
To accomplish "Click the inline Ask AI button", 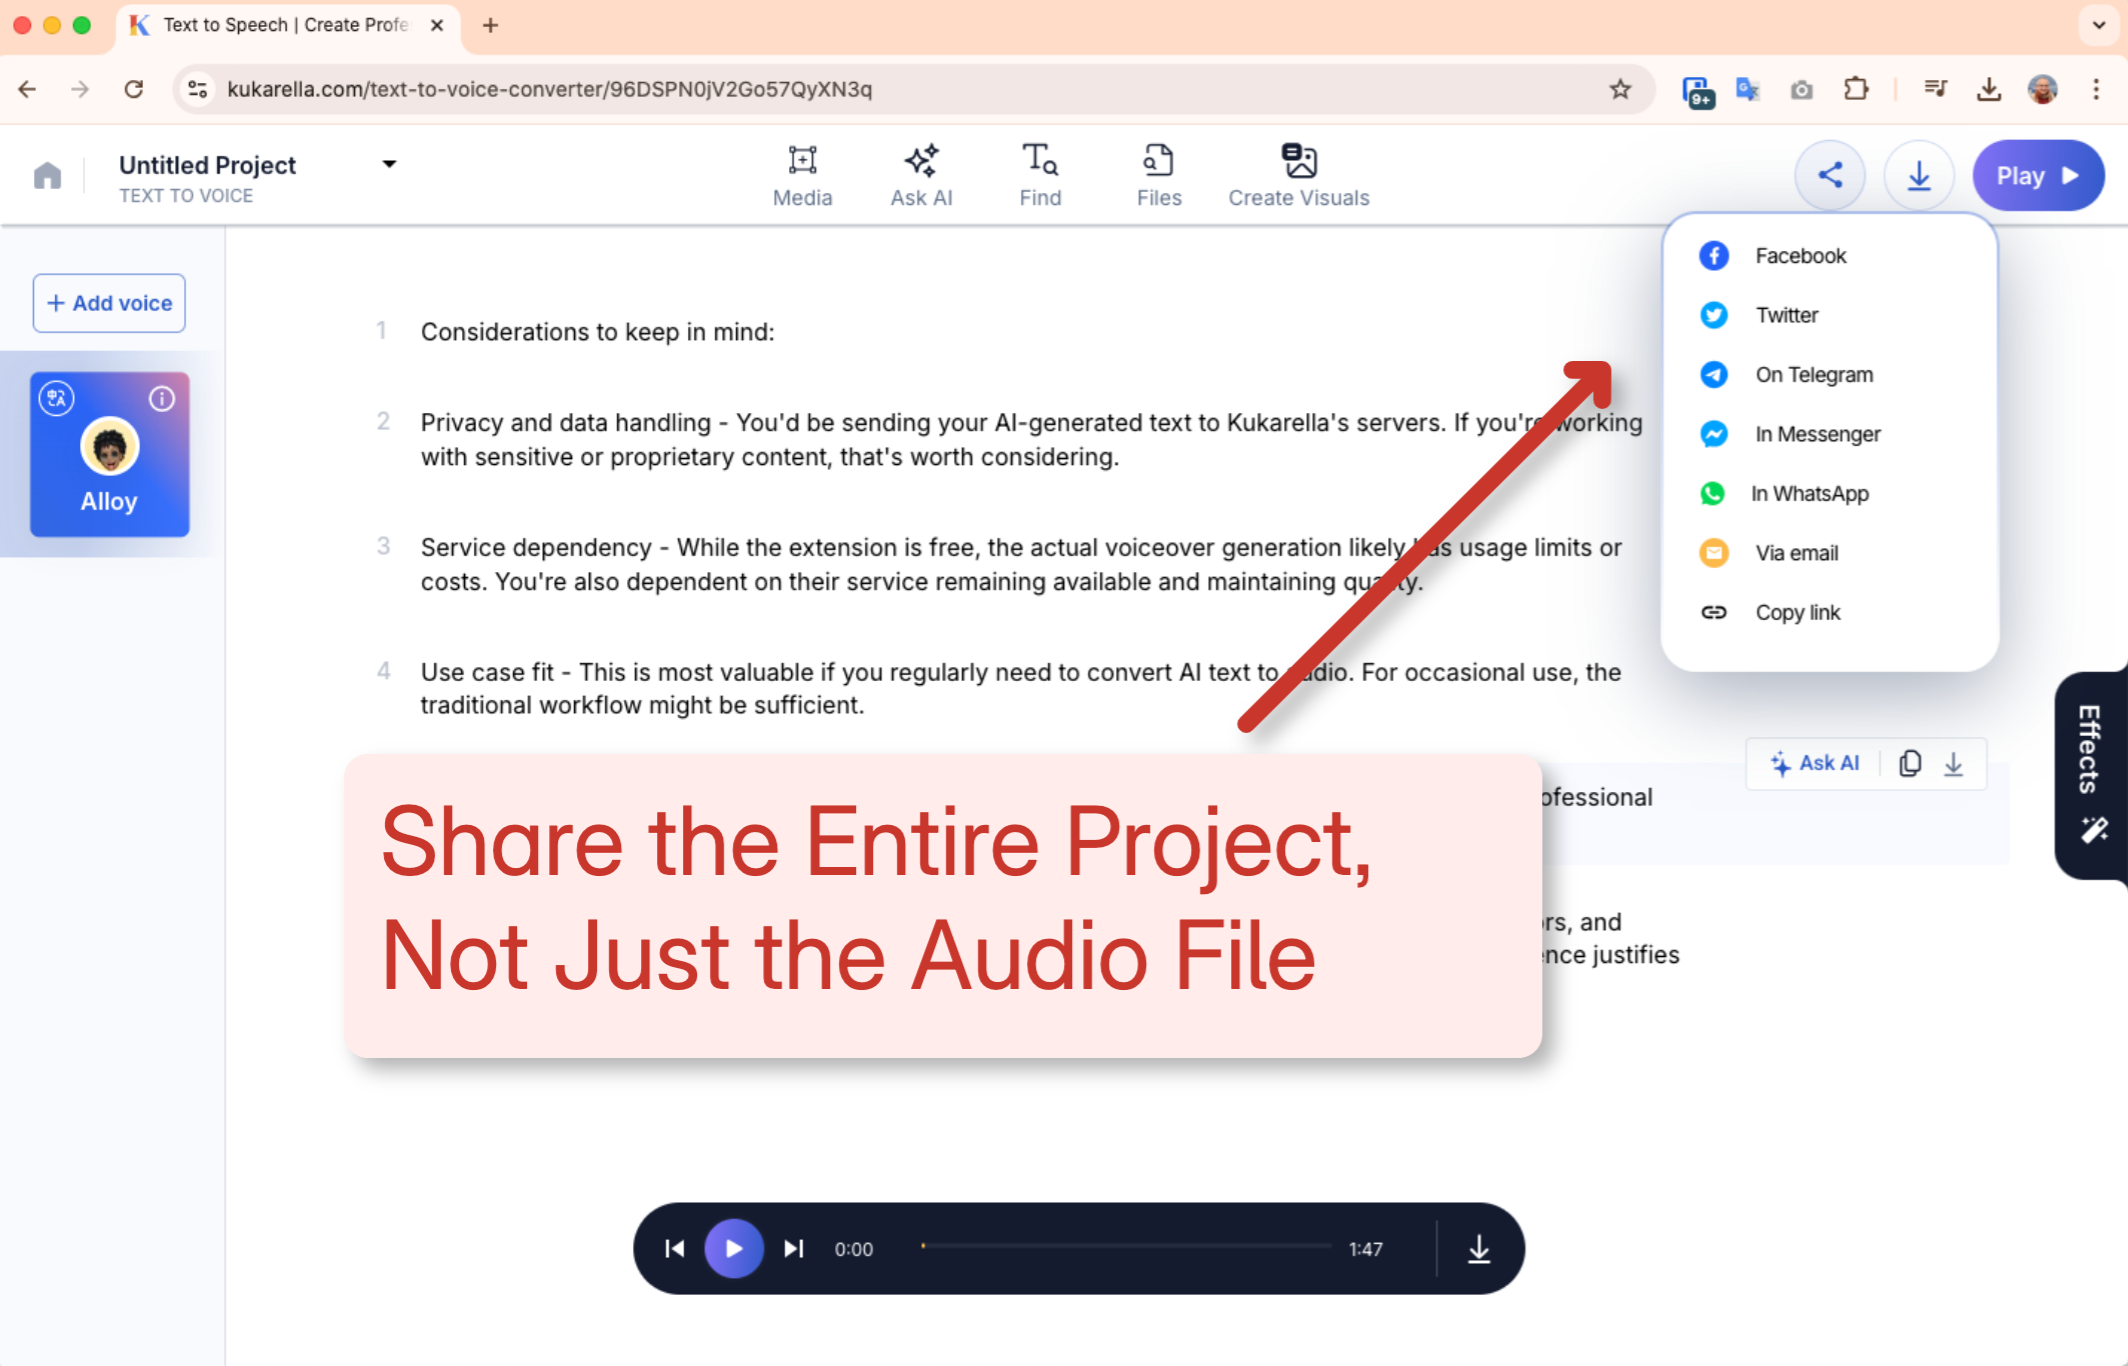I will coord(1815,763).
